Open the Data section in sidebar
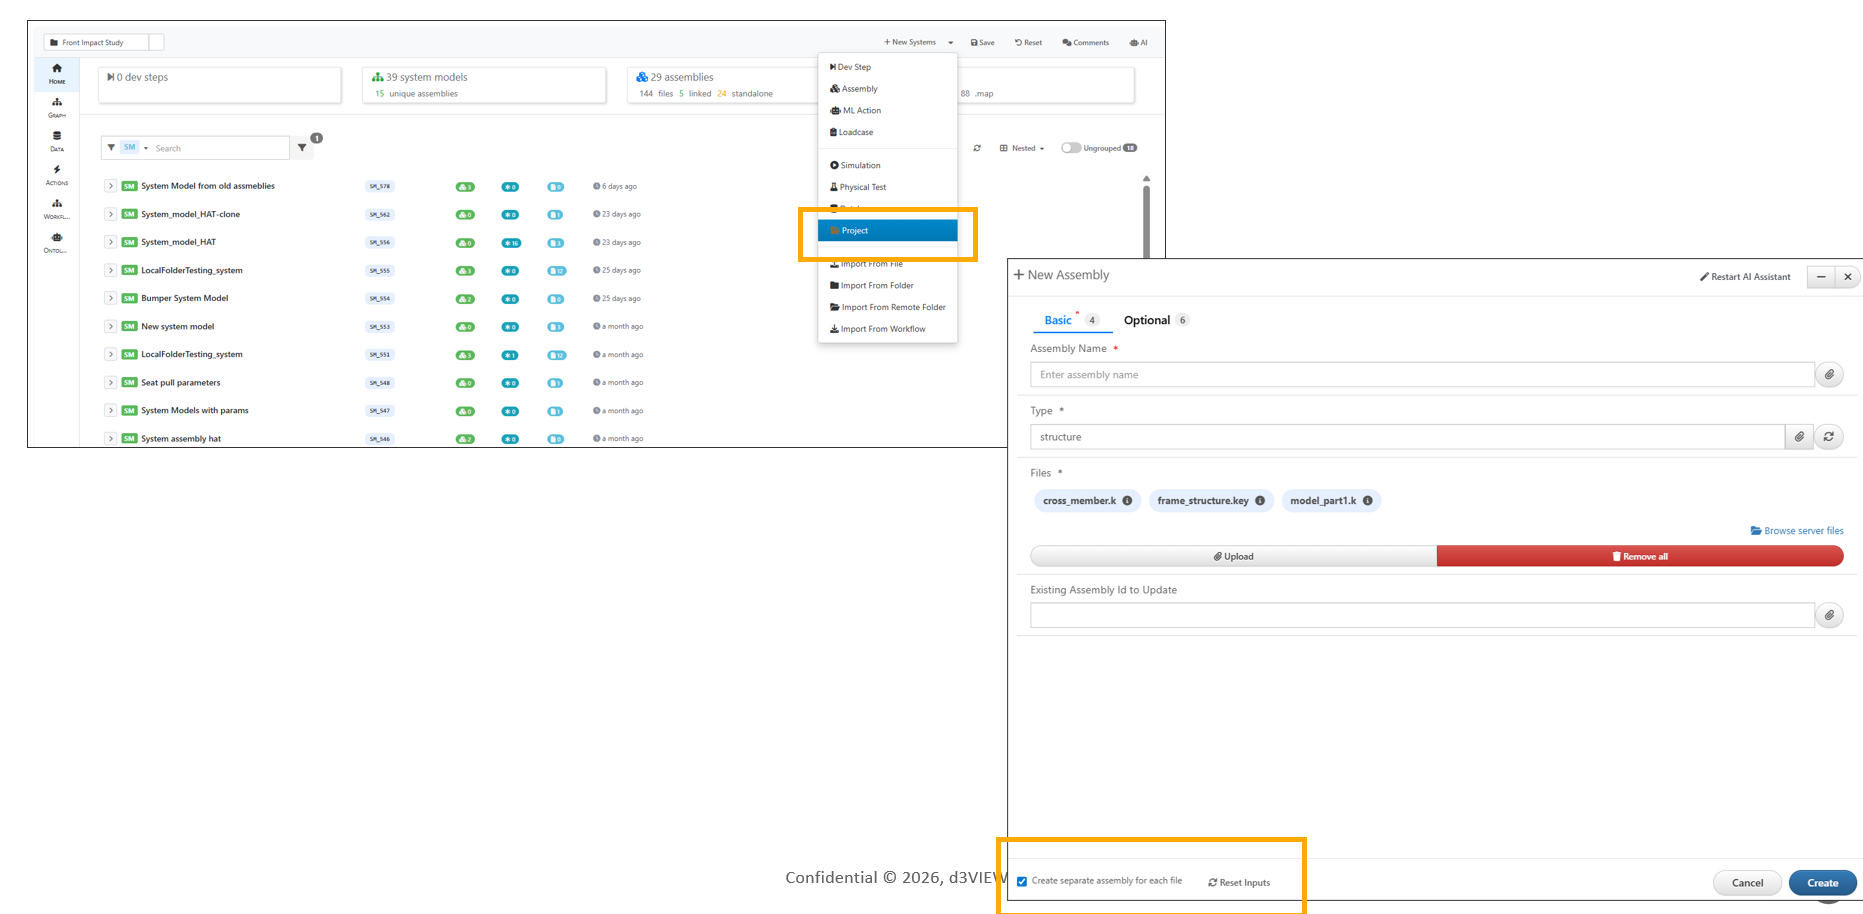 click(x=57, y=141)
